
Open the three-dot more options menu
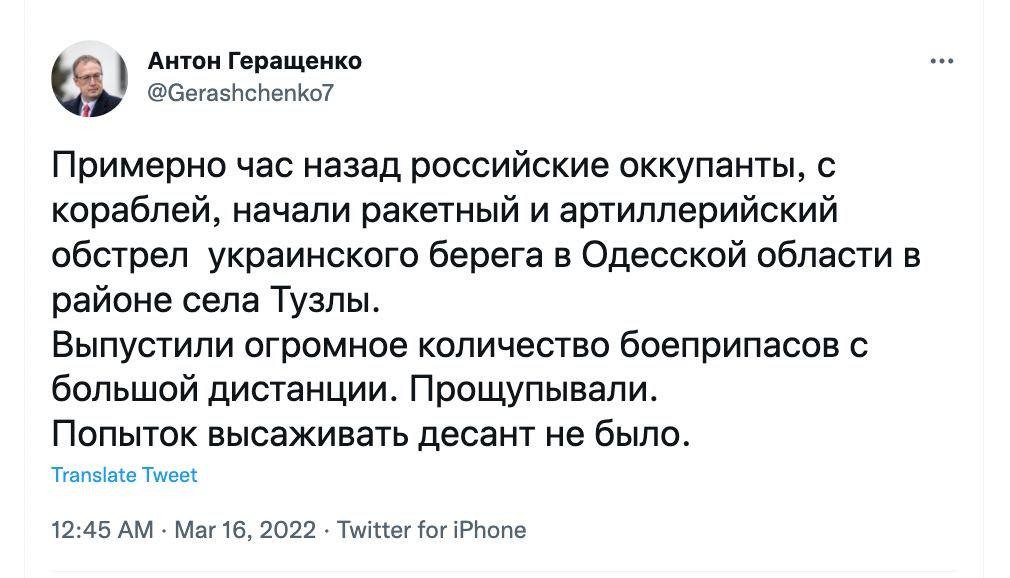942,61
